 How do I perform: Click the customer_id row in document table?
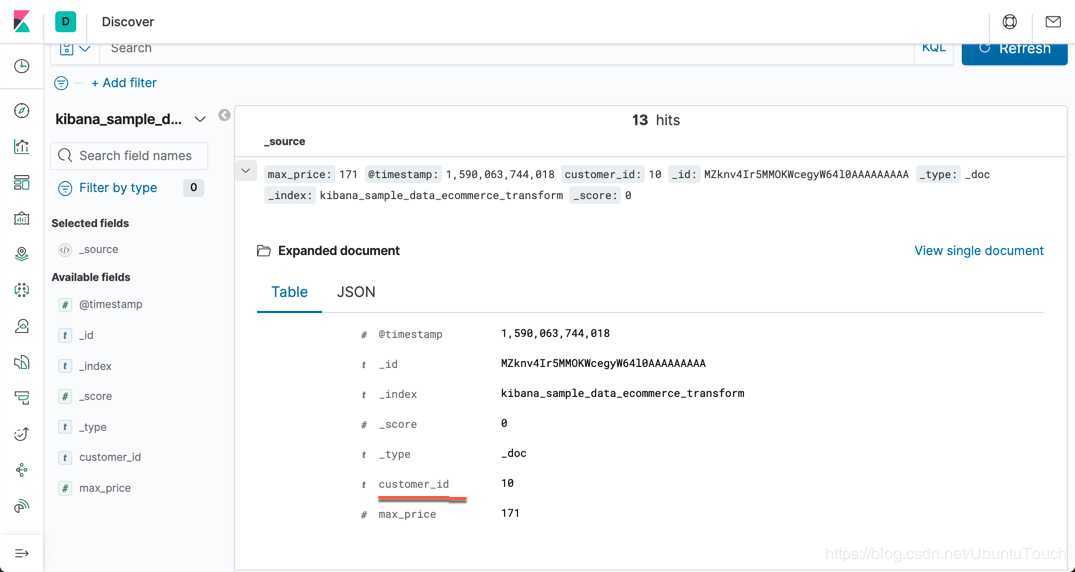coord(650,484)
